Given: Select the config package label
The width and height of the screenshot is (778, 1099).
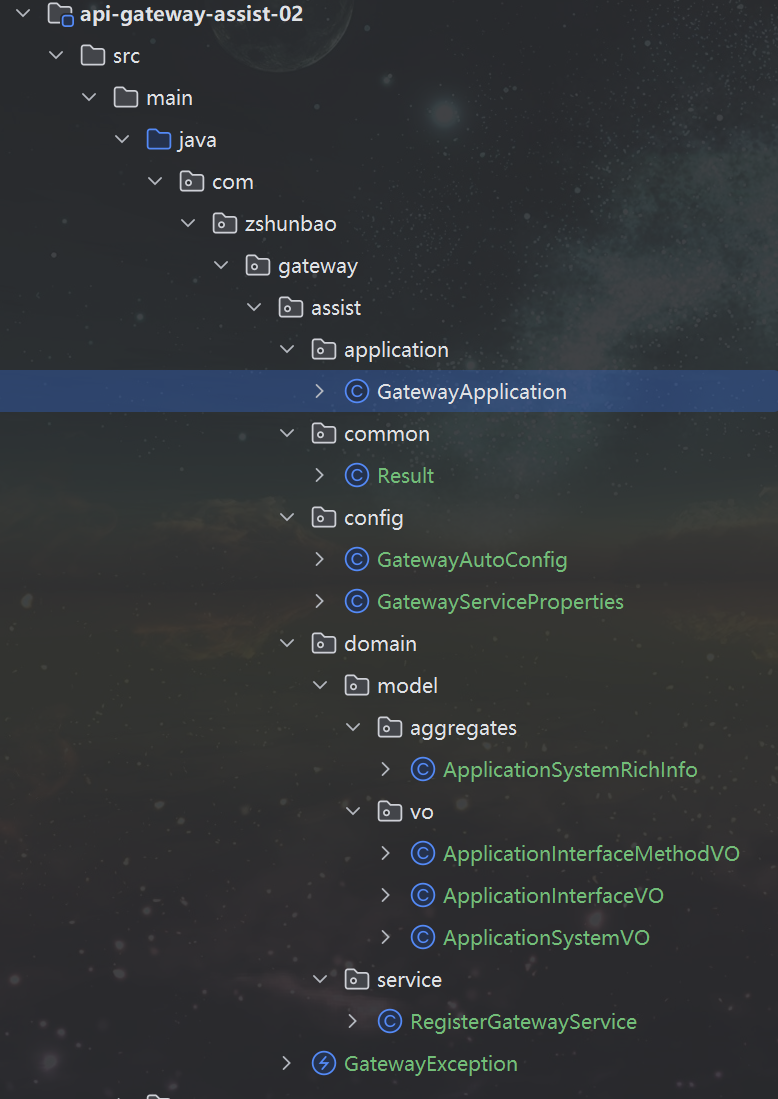Looking at the screenshot, I should tap(373, 518).
